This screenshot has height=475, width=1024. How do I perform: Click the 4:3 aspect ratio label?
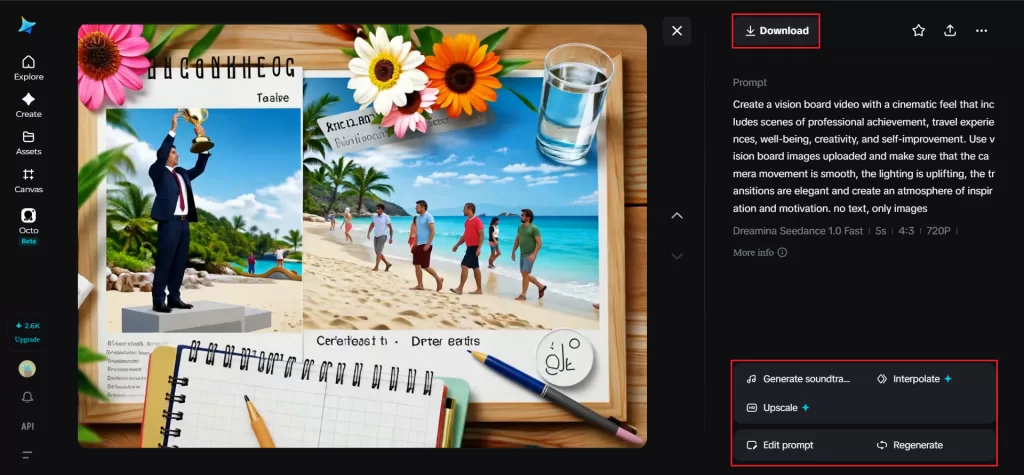pos(904,231)
